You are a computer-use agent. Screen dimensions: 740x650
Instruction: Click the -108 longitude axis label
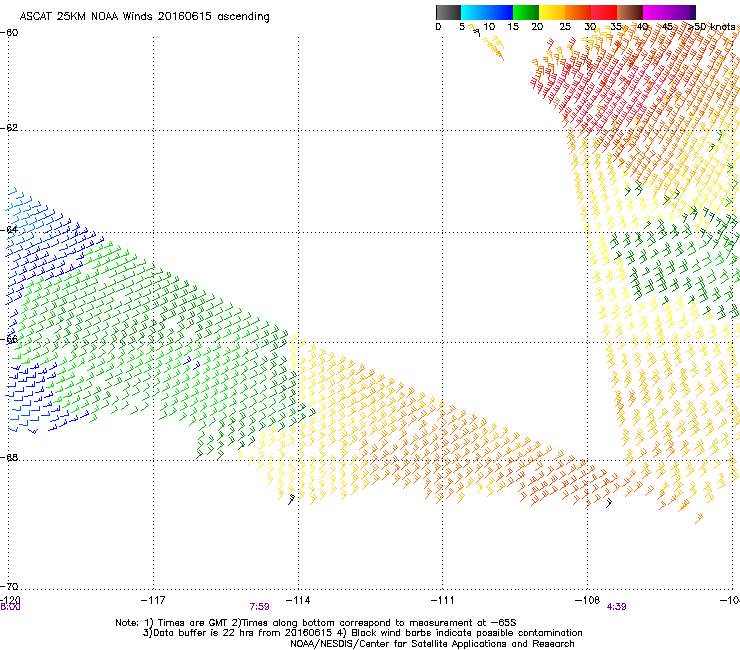click(x=588, y=600)
